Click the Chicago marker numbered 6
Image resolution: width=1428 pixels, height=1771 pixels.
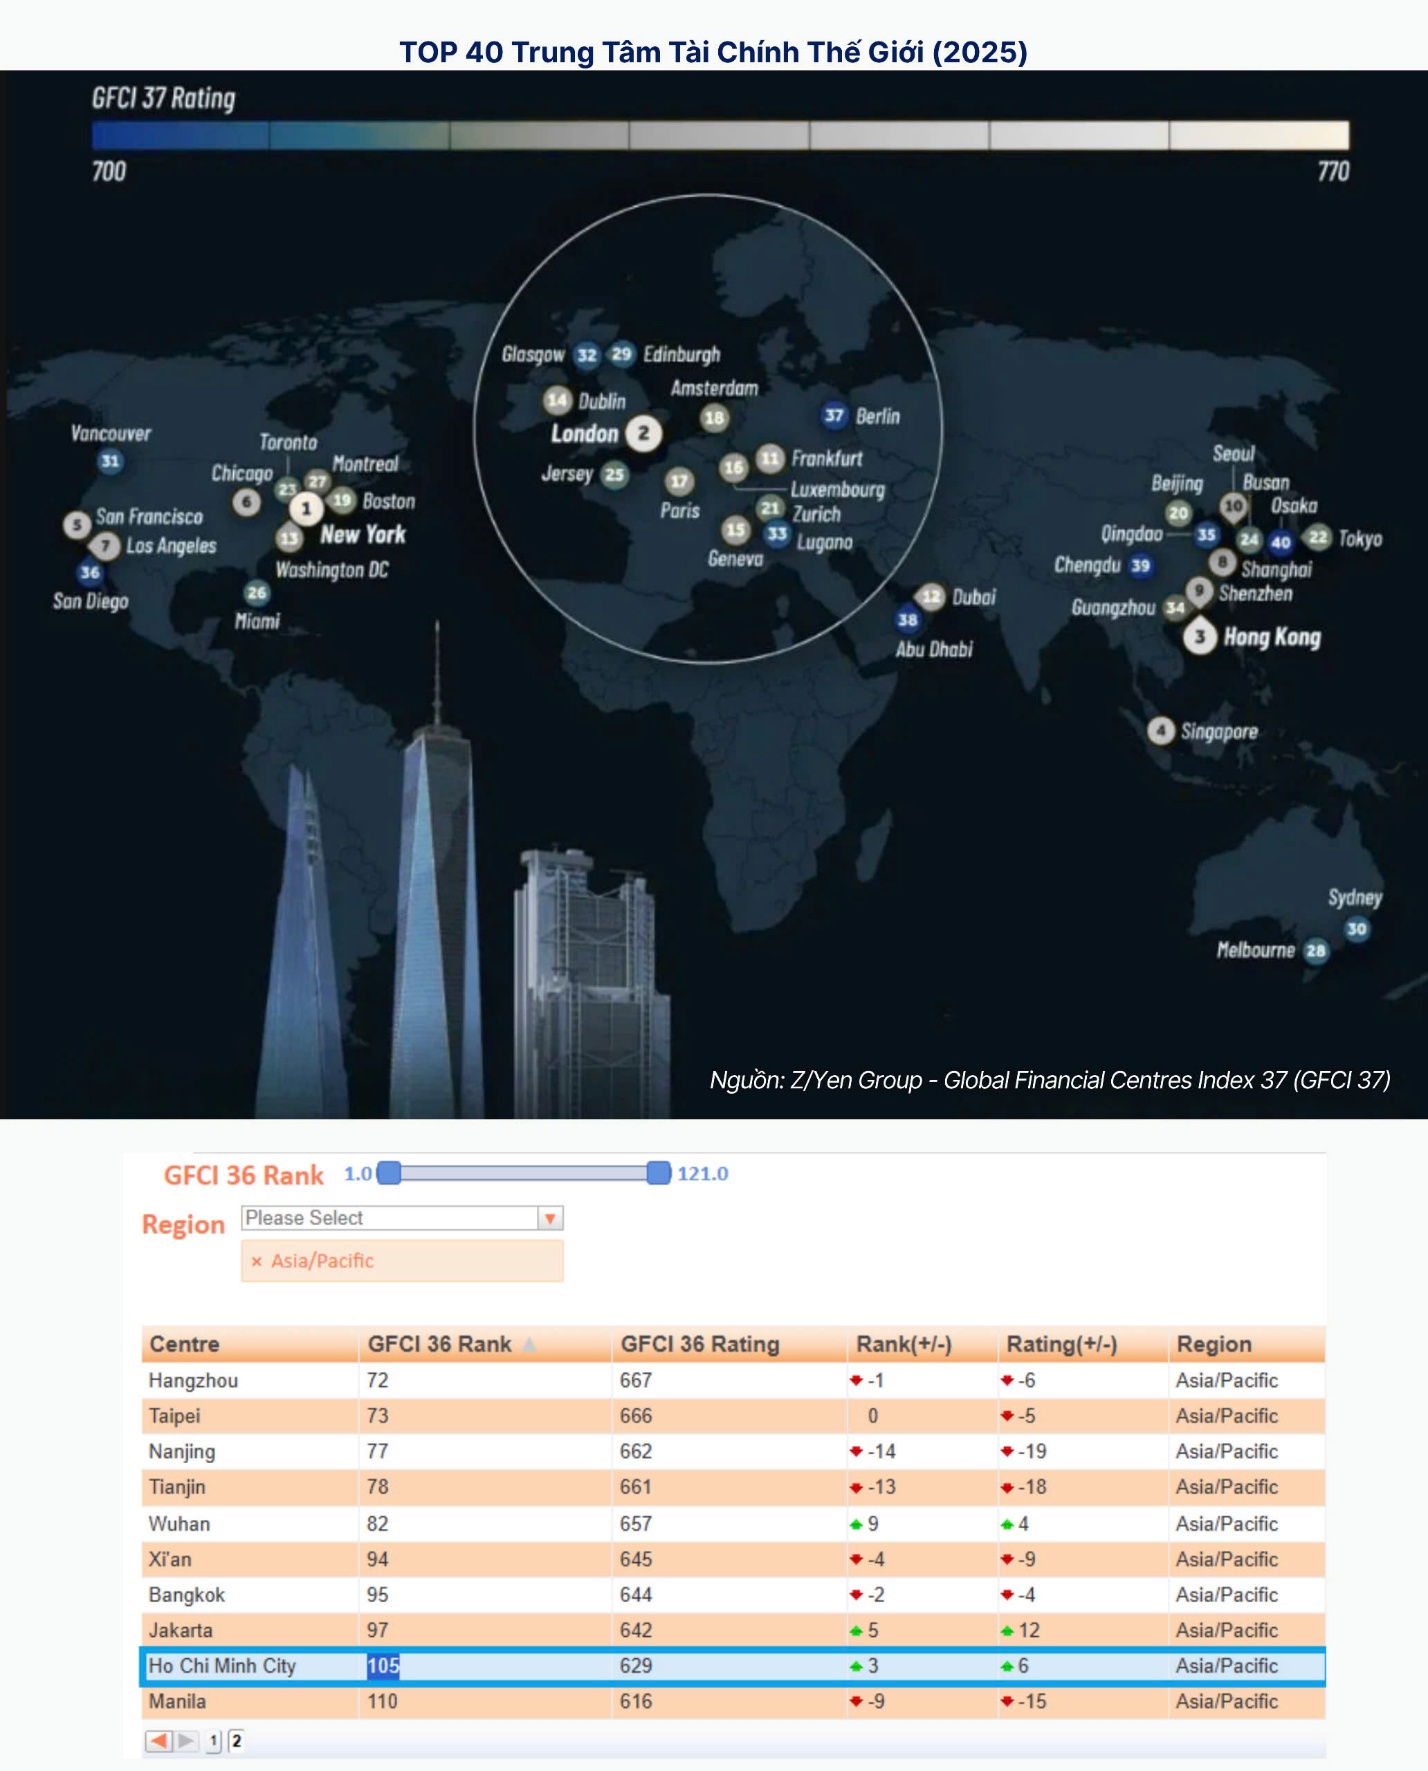click(247, 502)
